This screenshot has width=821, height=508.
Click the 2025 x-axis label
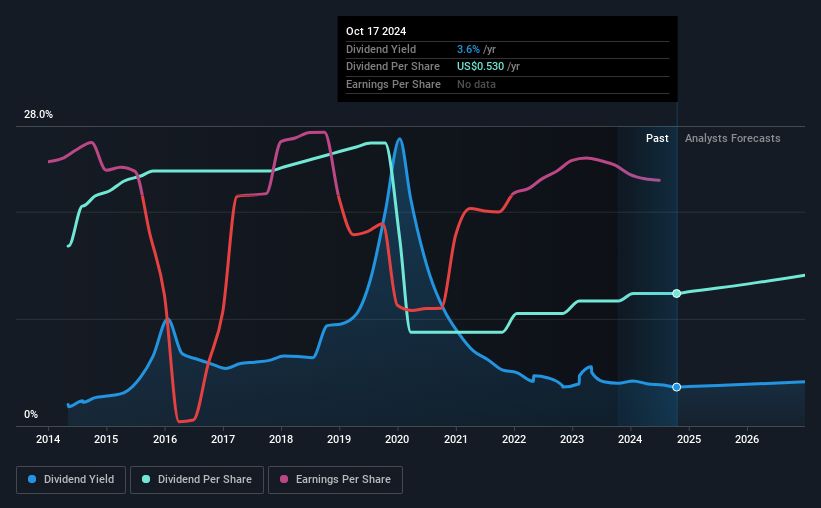tap(689, 439)
